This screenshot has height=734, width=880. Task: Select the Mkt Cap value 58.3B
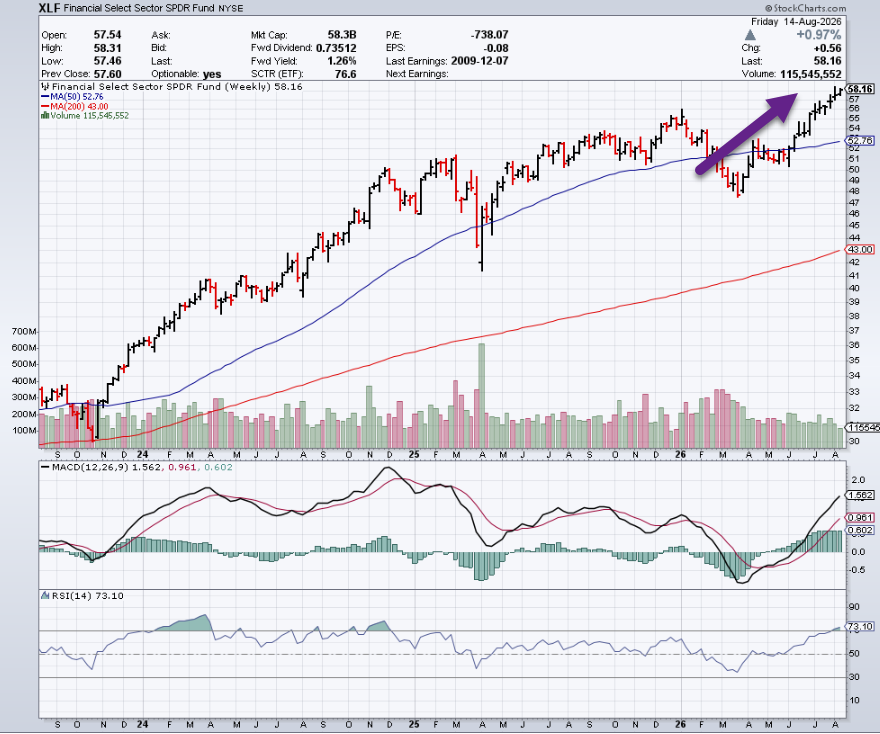pos(342,35)
